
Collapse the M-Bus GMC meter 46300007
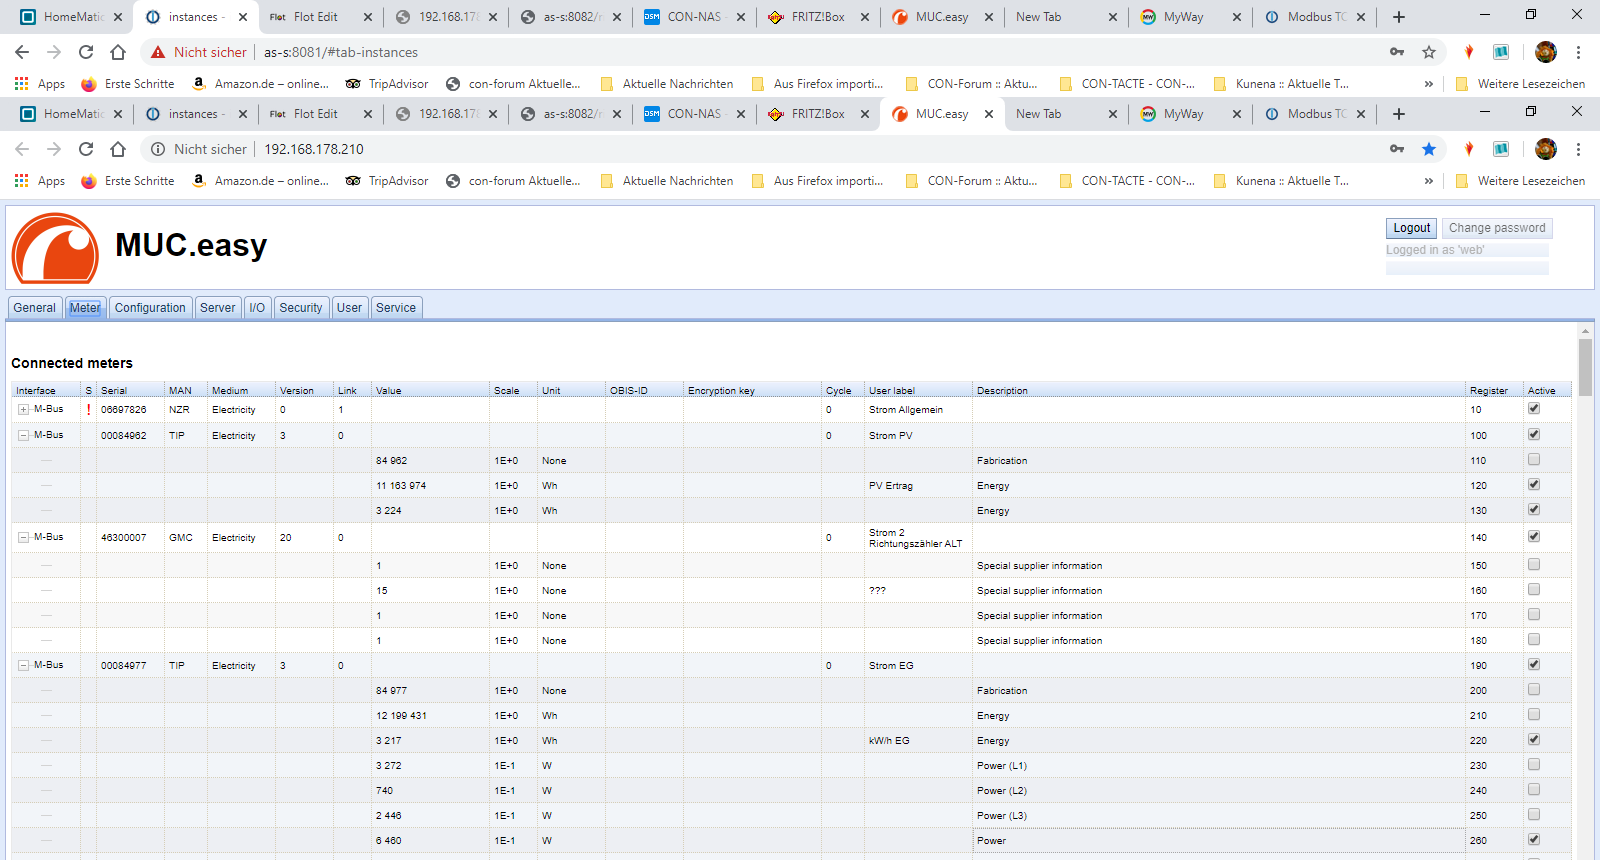(x=23, y=537)
